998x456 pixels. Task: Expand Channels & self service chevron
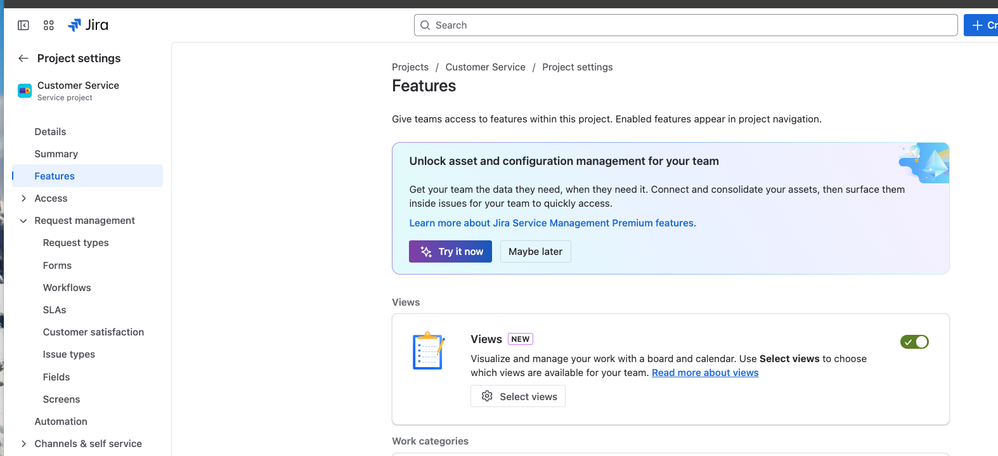pos(24,444)
